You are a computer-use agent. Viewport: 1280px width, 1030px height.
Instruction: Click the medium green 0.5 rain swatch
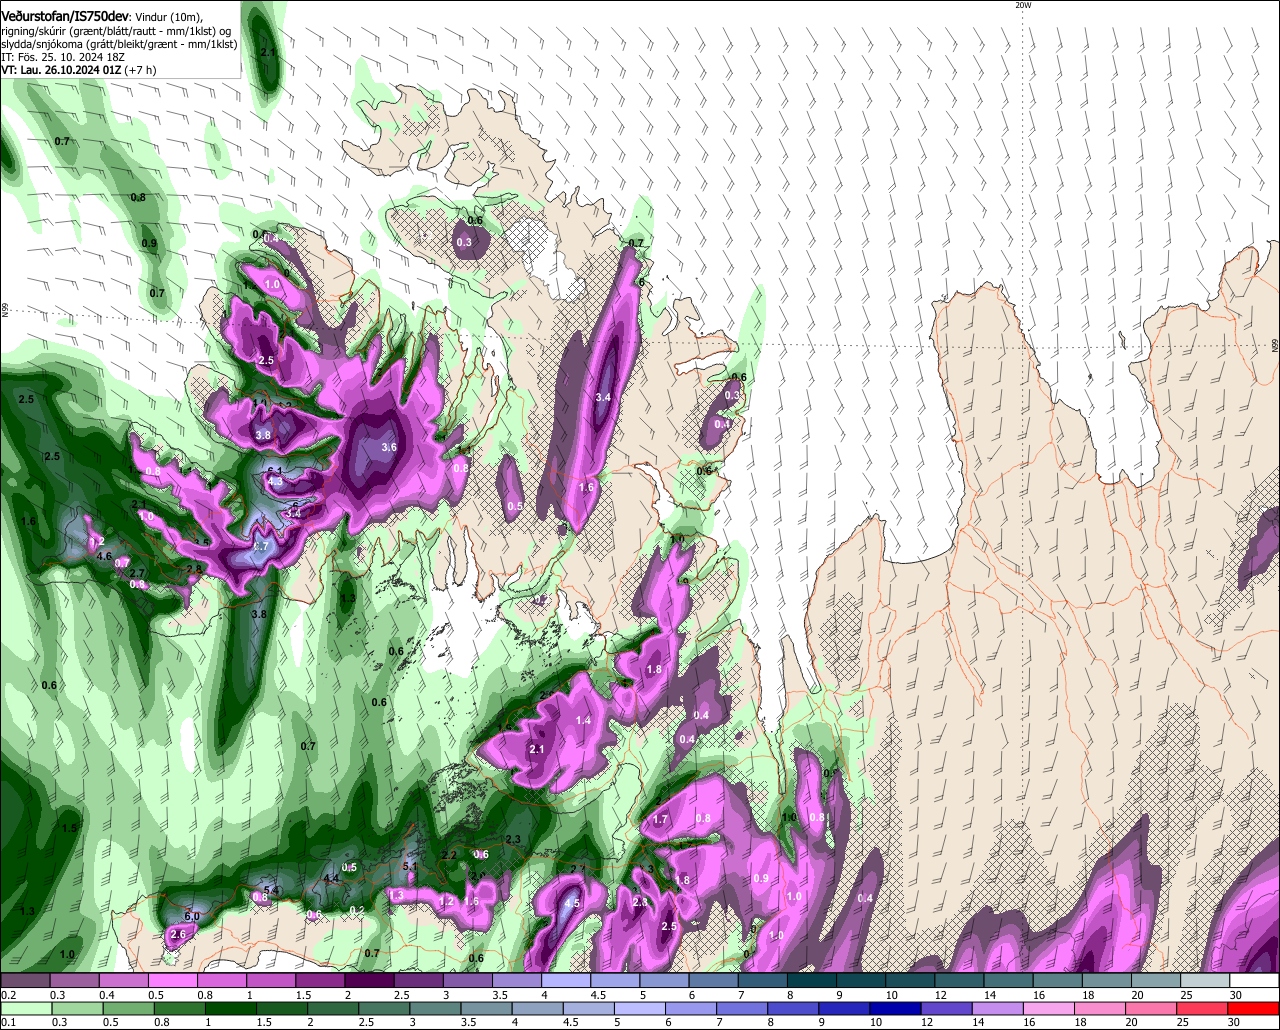[x=127, y=1007]
